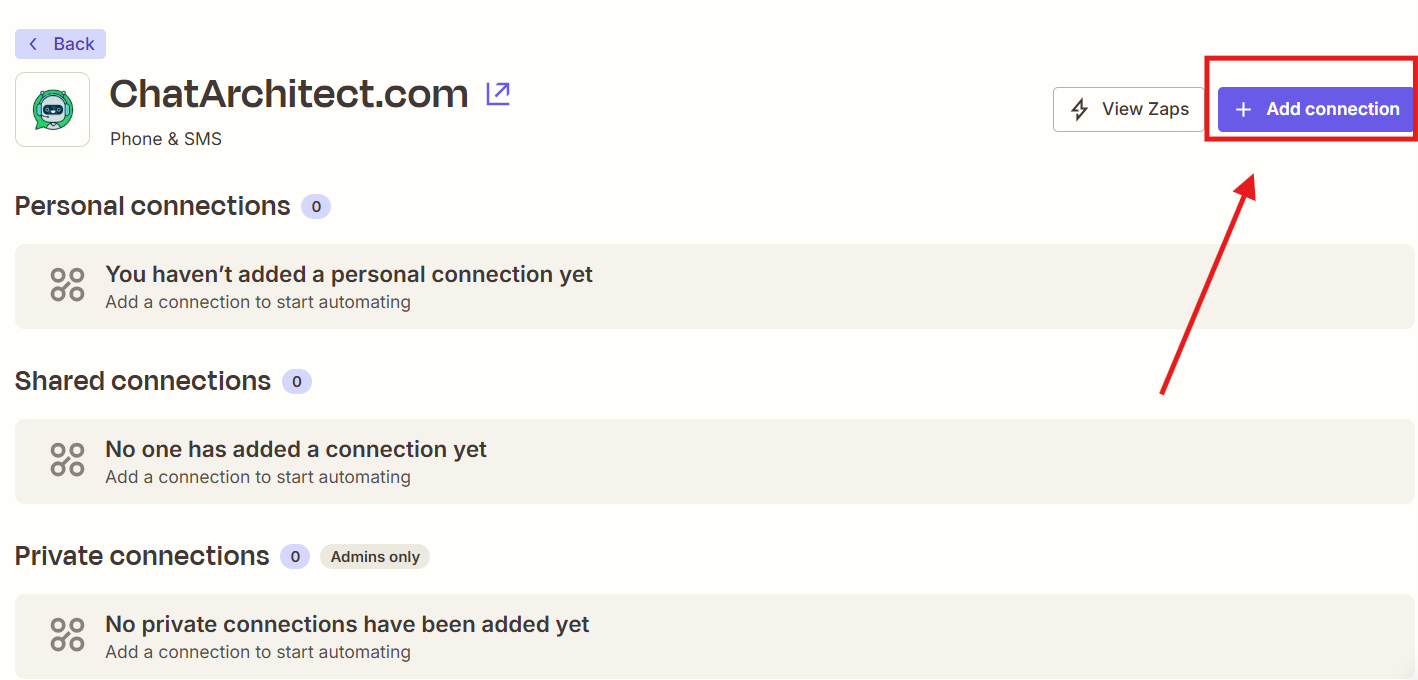Screen dimensions: 1418x680
Task: Click the Back chevron arrow
Action: coord(33,44)
